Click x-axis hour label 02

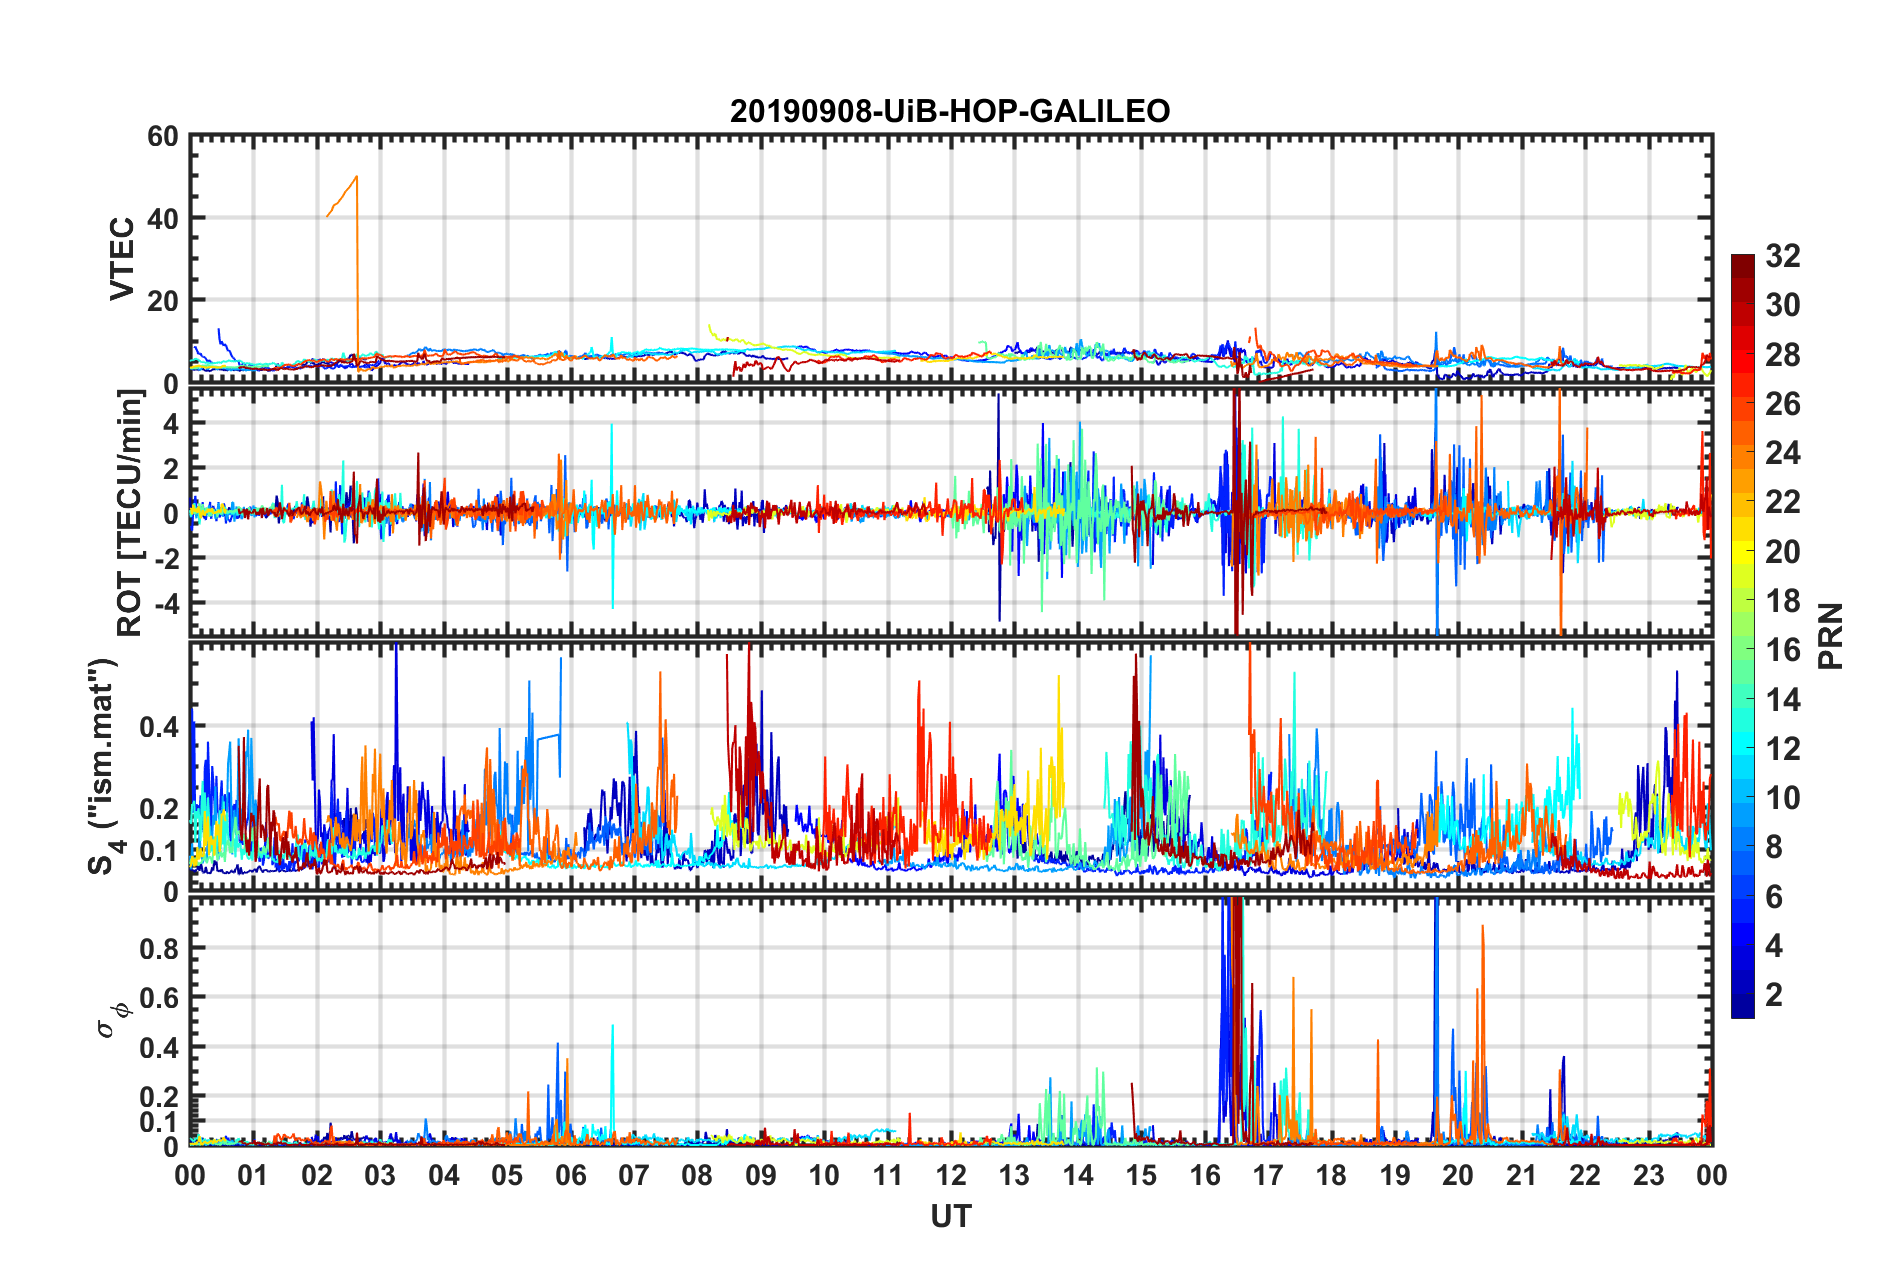[317, 1175]
